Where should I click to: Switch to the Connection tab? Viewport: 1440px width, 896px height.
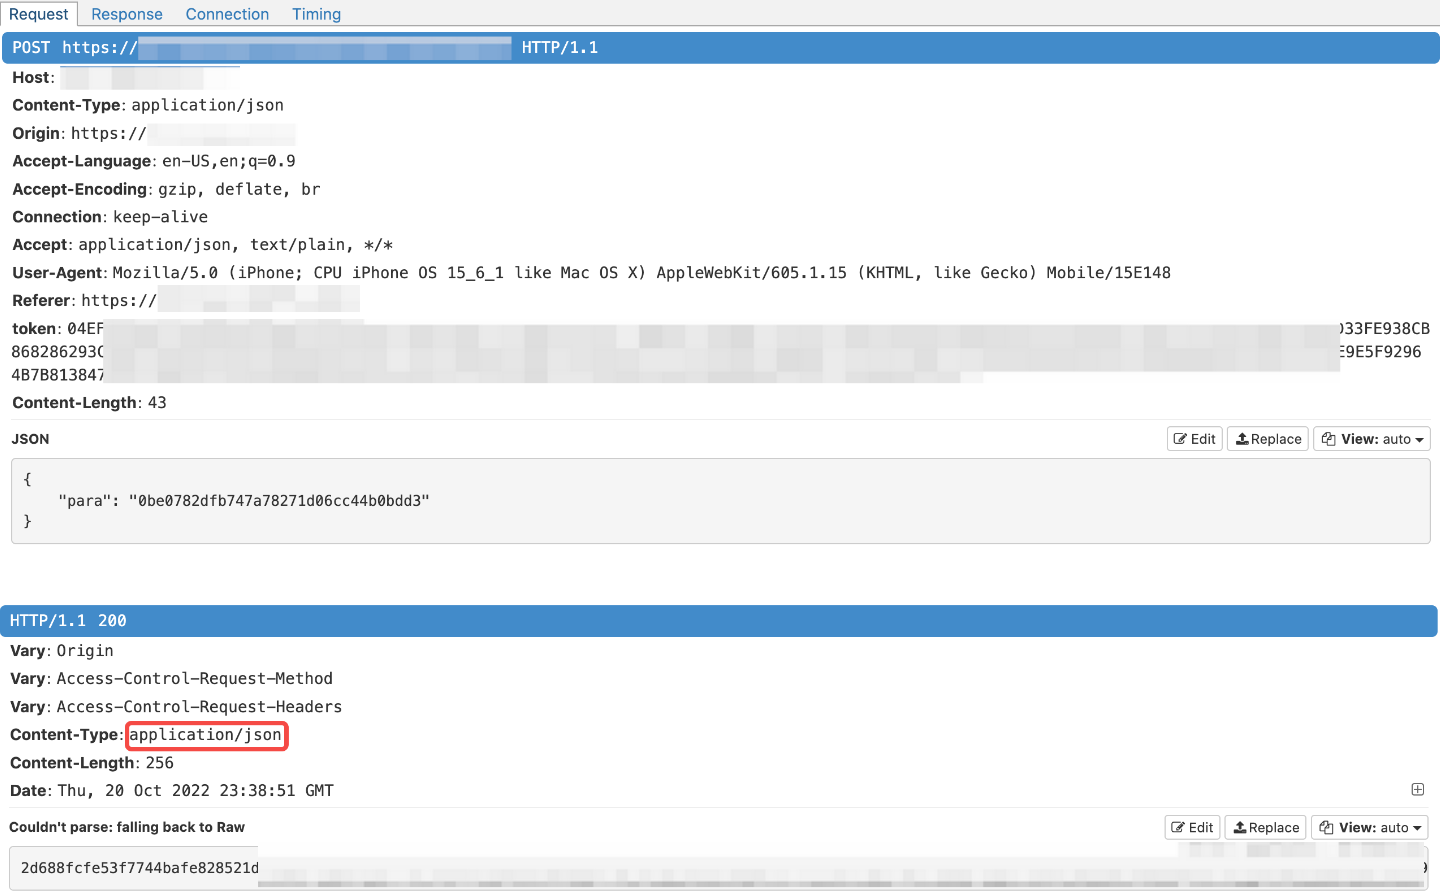[227, 14]
